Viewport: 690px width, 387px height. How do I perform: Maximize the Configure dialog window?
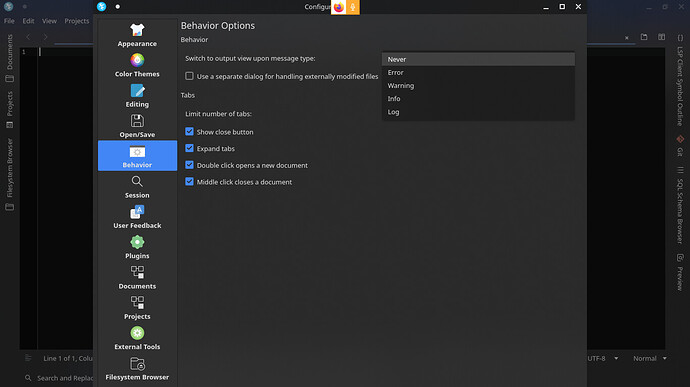(x=562, y=7)
